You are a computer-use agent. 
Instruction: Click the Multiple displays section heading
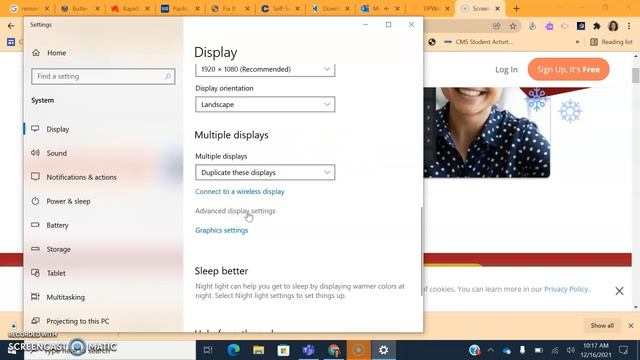pyautogui.click(x=231, y=135)
